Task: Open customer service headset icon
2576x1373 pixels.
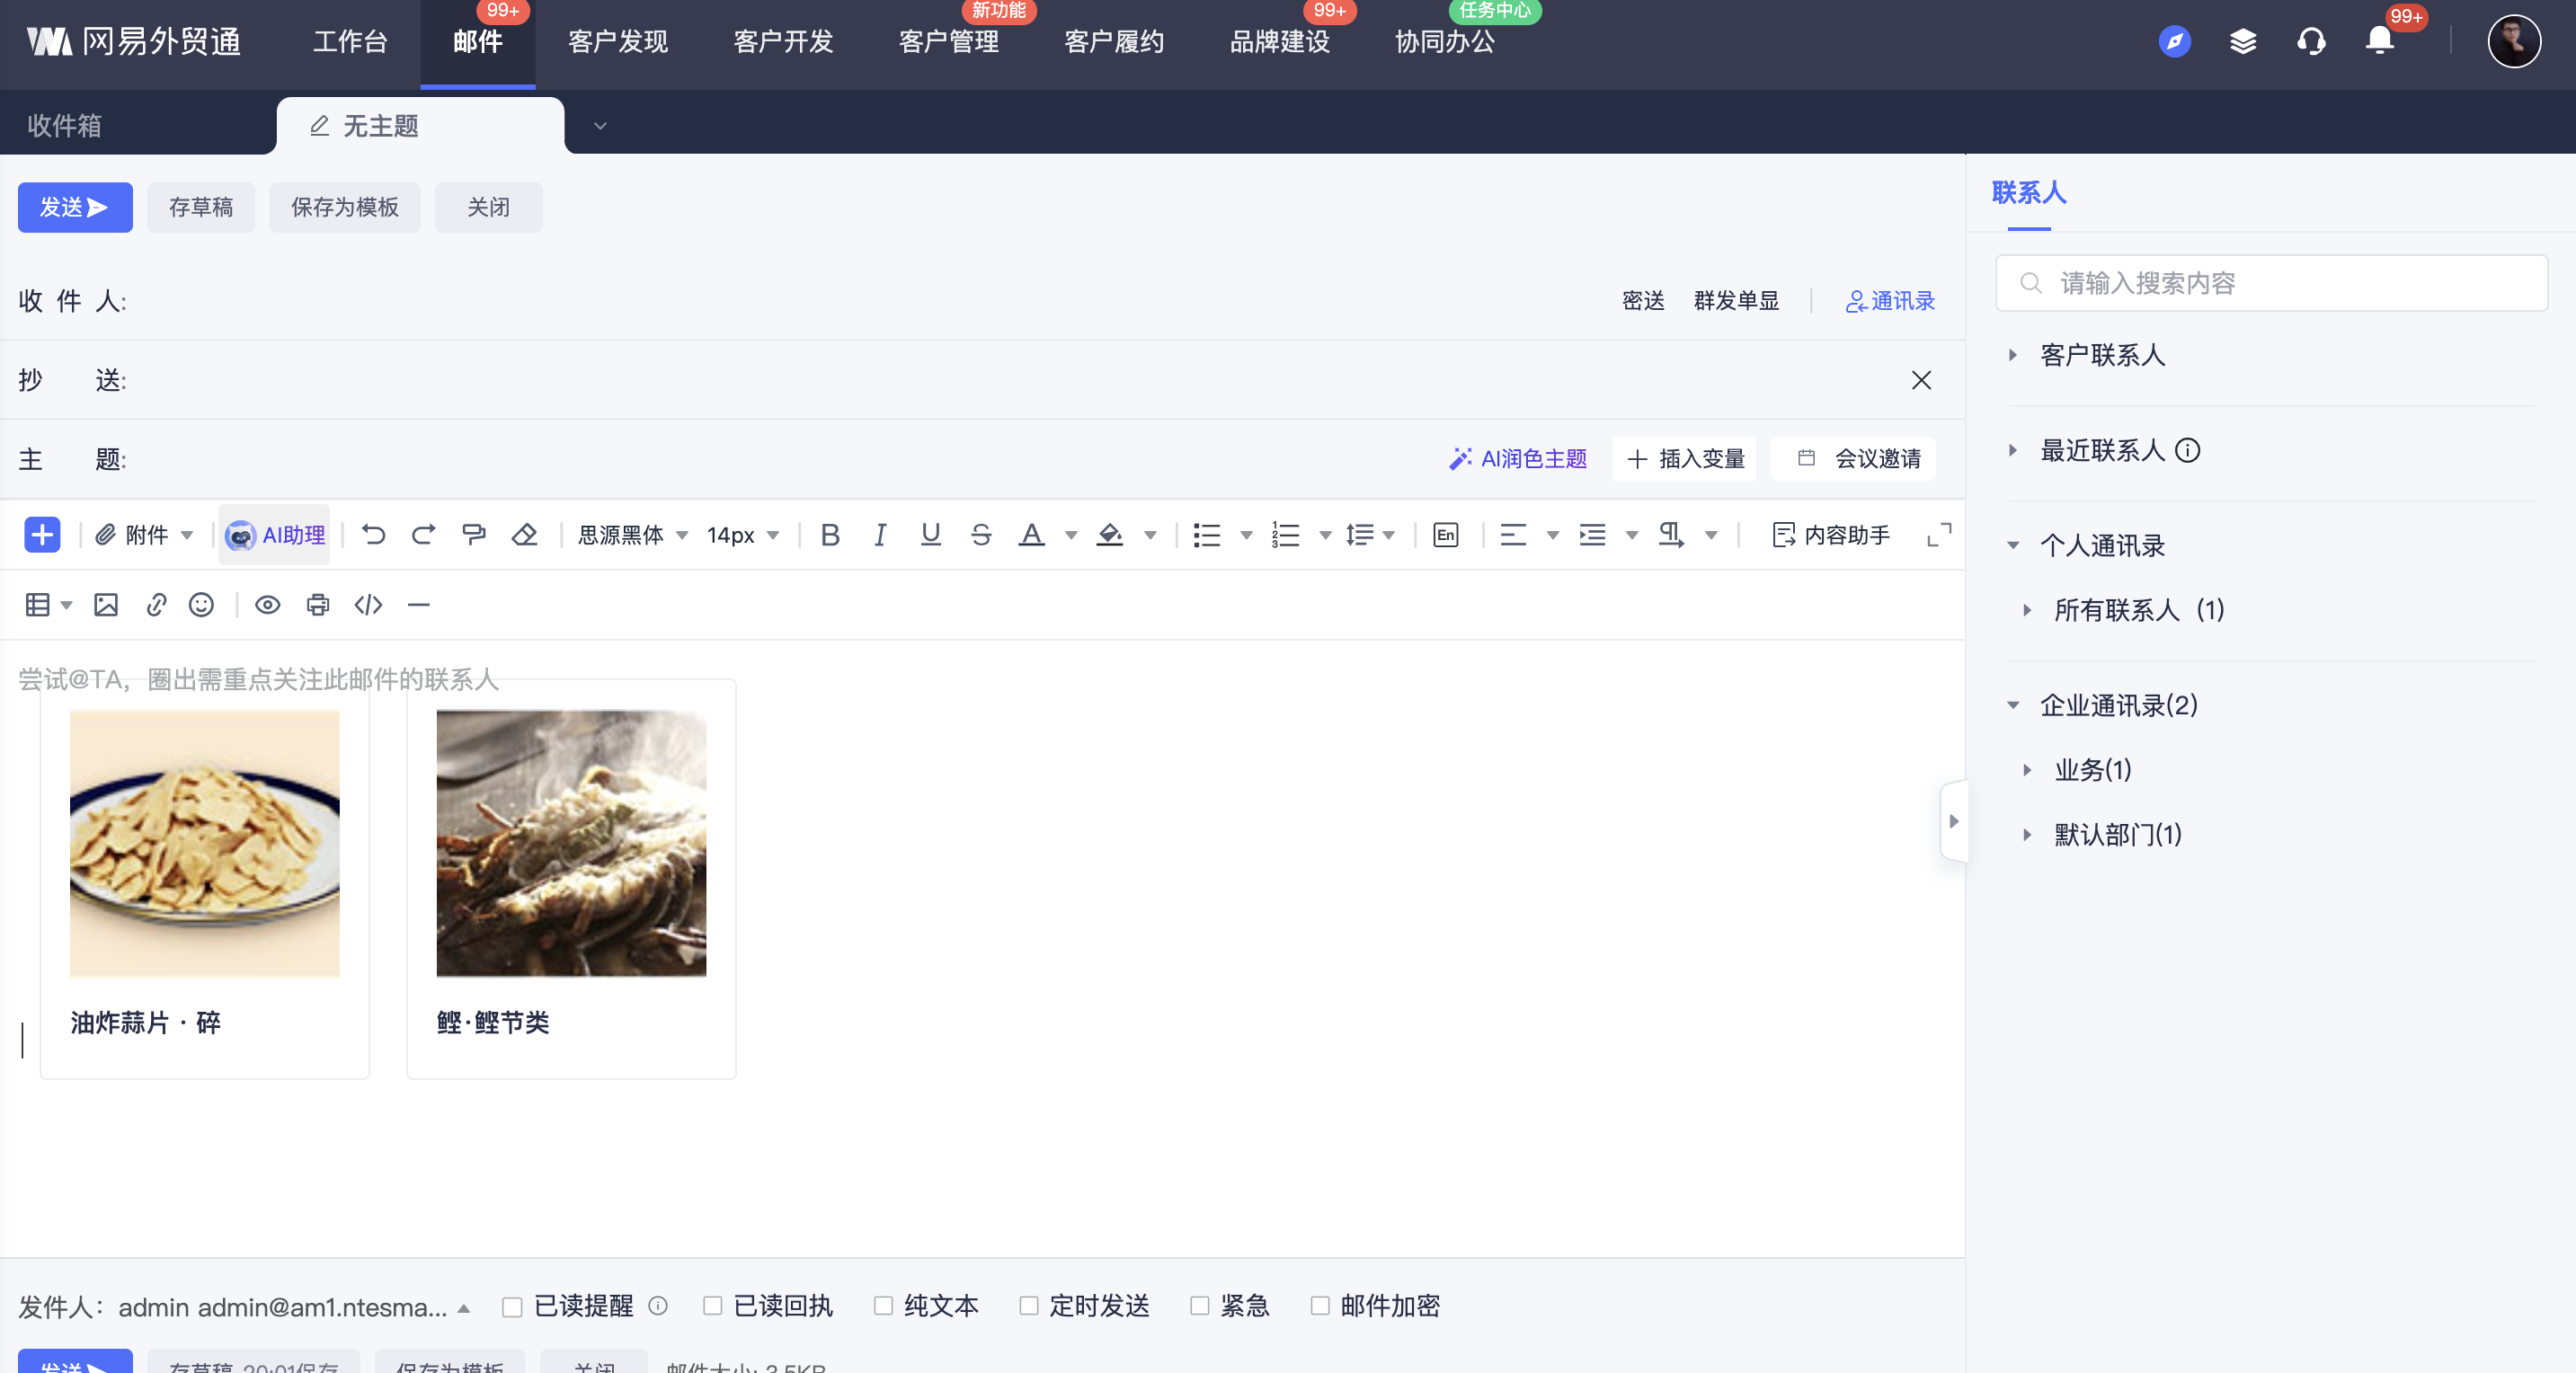Action: tap(2310, 42)
